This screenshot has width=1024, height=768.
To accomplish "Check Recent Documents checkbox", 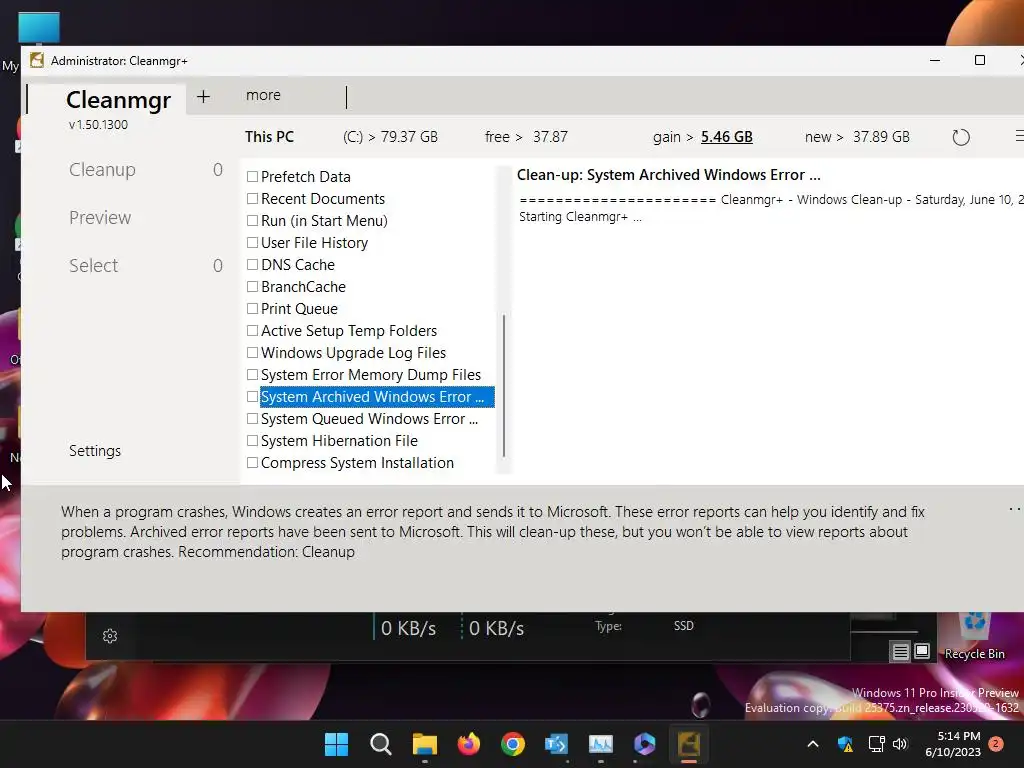I will coord(252,199).
